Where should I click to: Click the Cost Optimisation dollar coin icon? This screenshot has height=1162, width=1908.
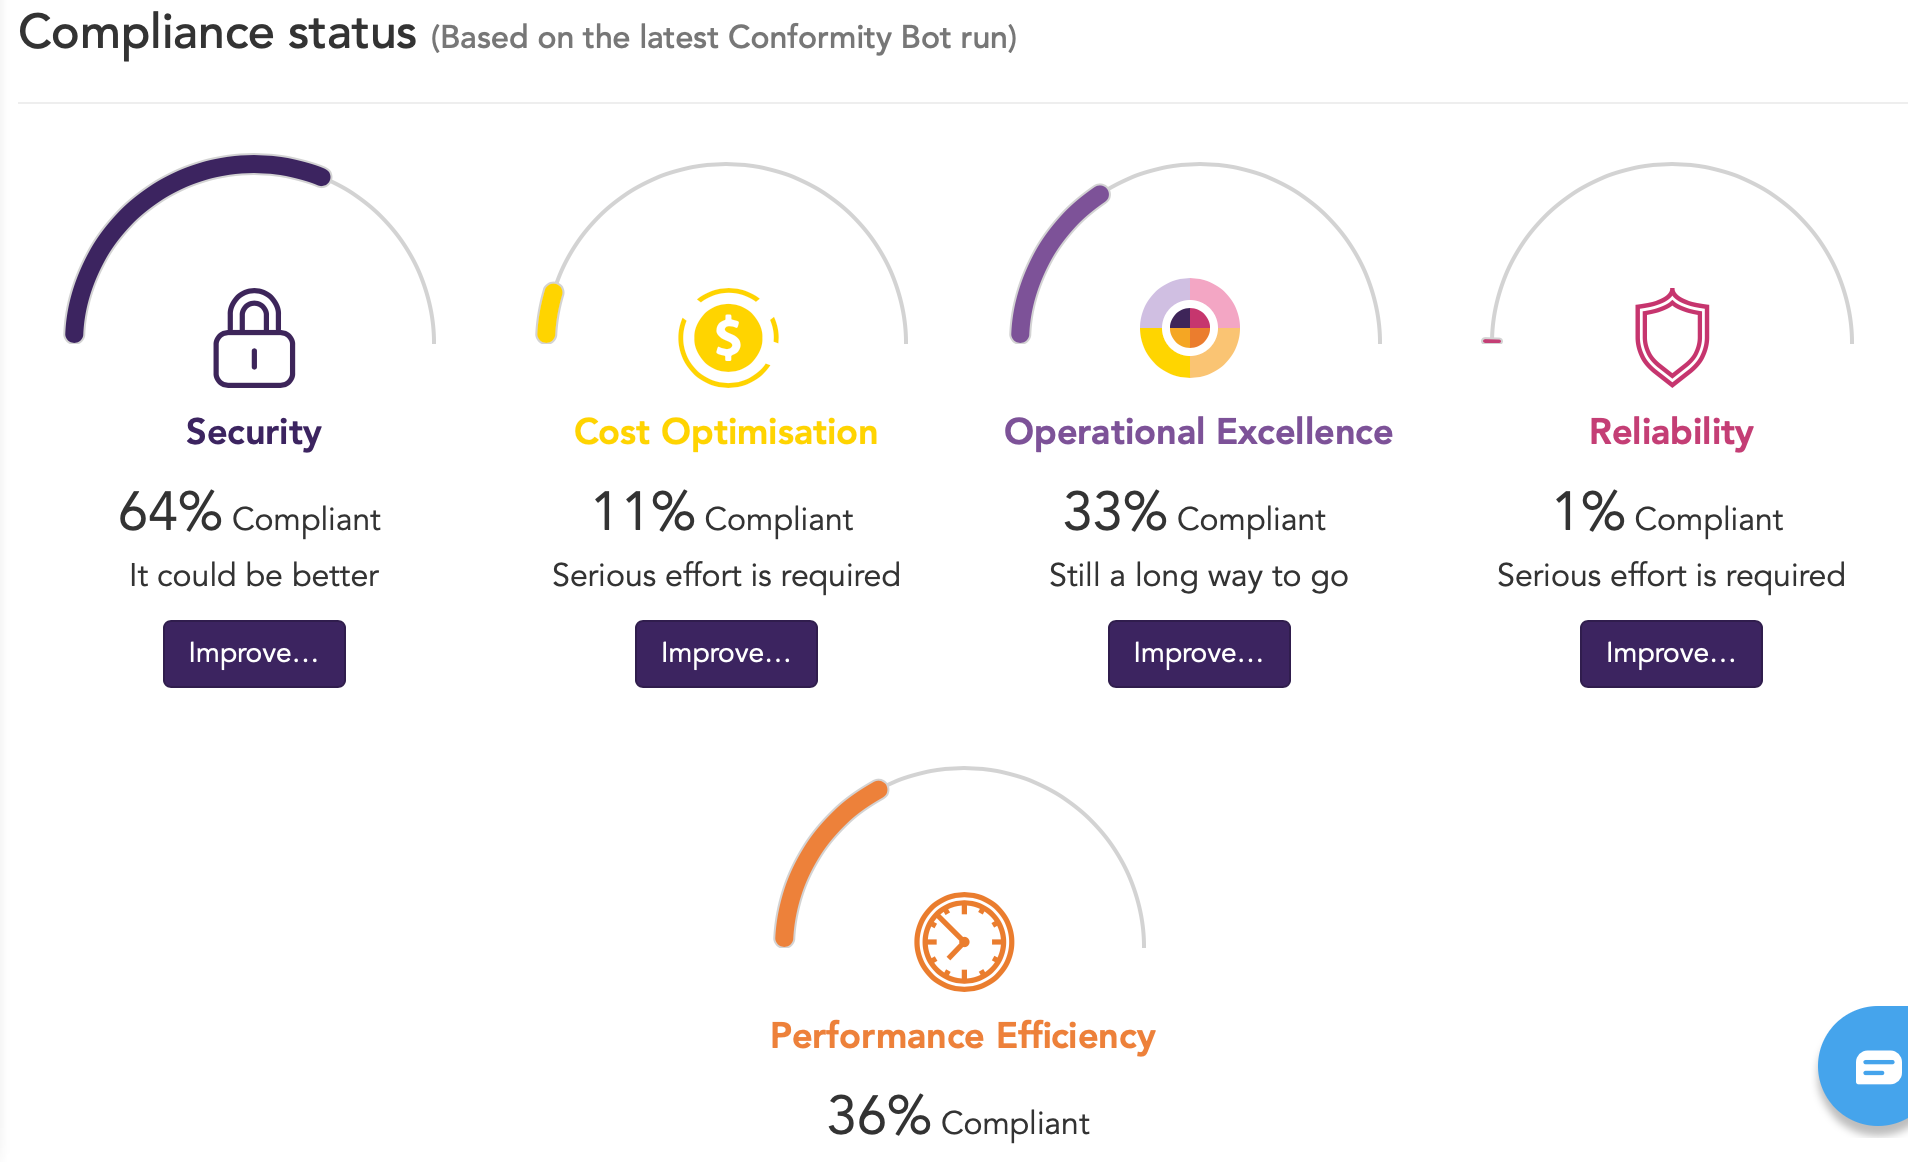[x=728, y=338]
